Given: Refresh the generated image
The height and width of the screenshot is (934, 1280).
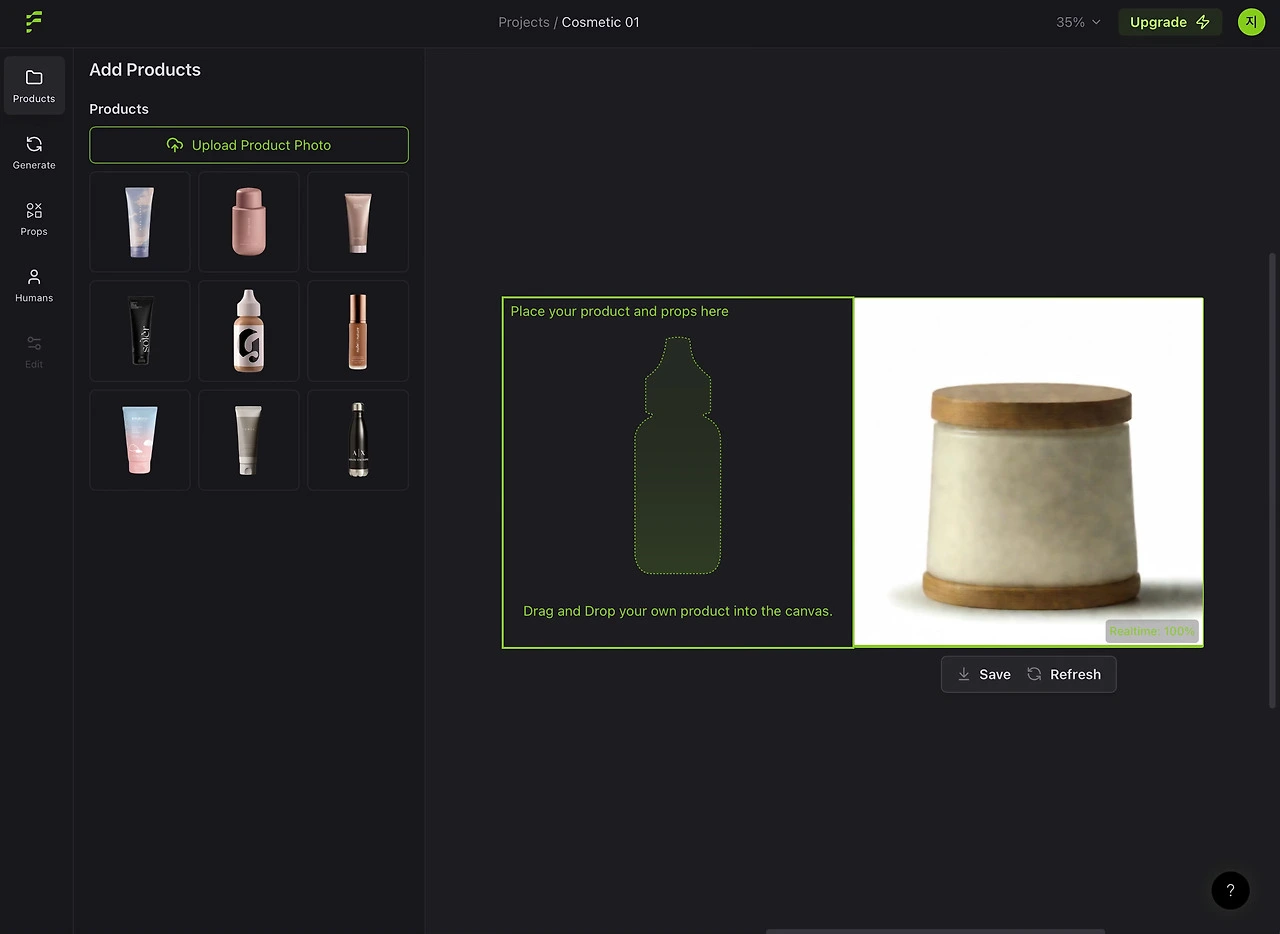Looking at the screenshot, I should point(1064,674).
